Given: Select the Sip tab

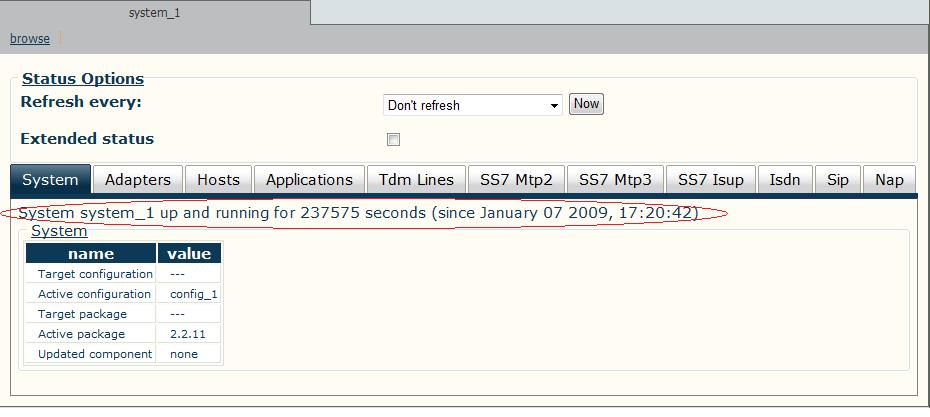Looking at the screenshot, I should [x=837, y=180].
